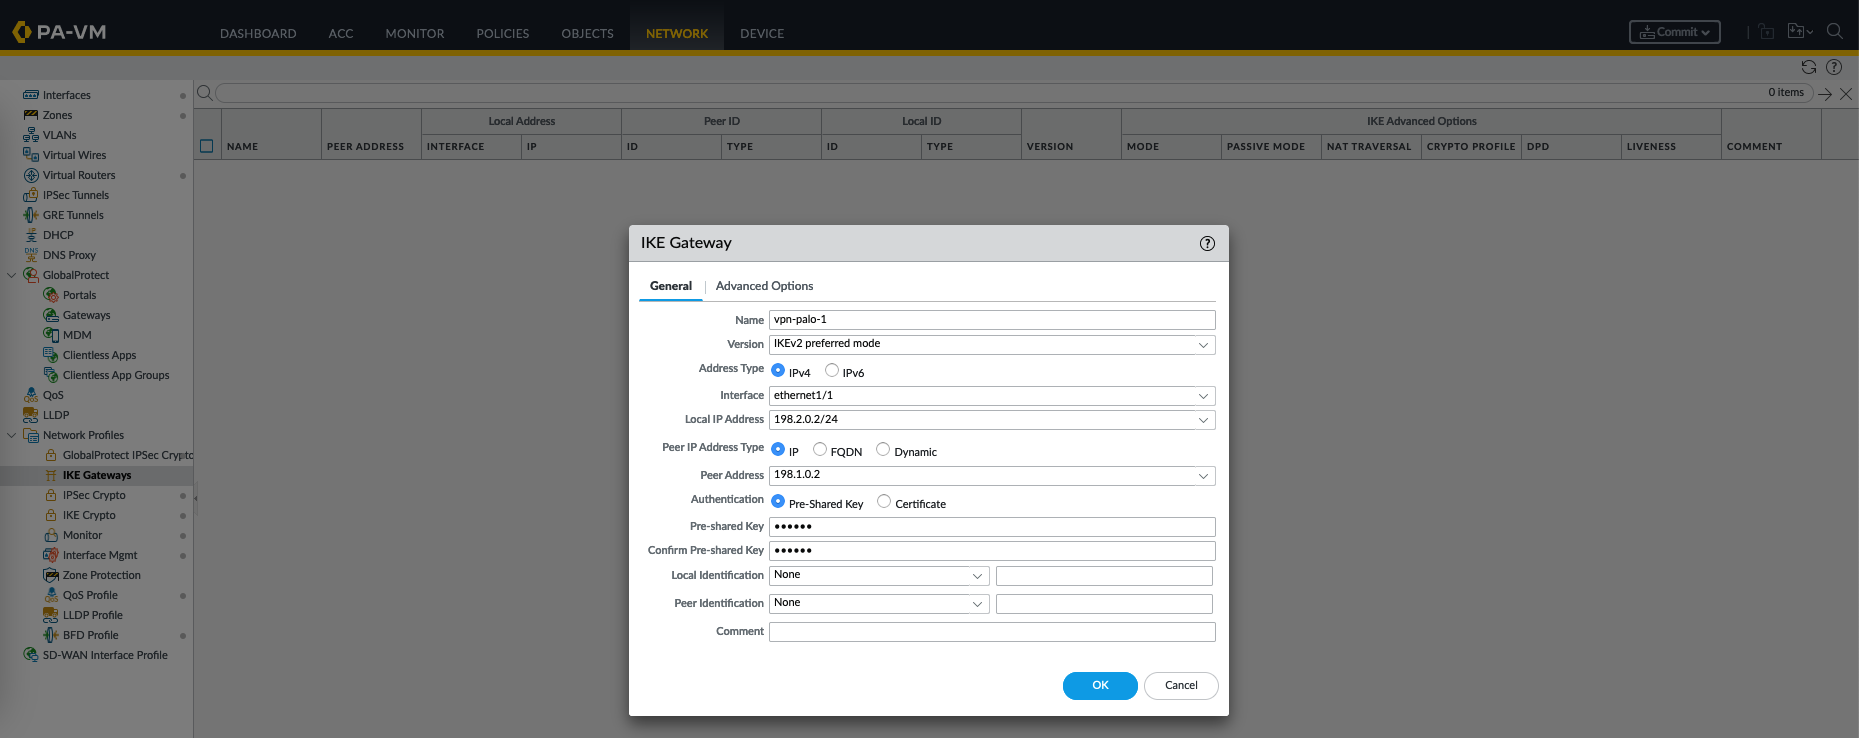Click the Zone Protection icon in sidebar
Screen dimensions: 1859x738
click(51, 575)
